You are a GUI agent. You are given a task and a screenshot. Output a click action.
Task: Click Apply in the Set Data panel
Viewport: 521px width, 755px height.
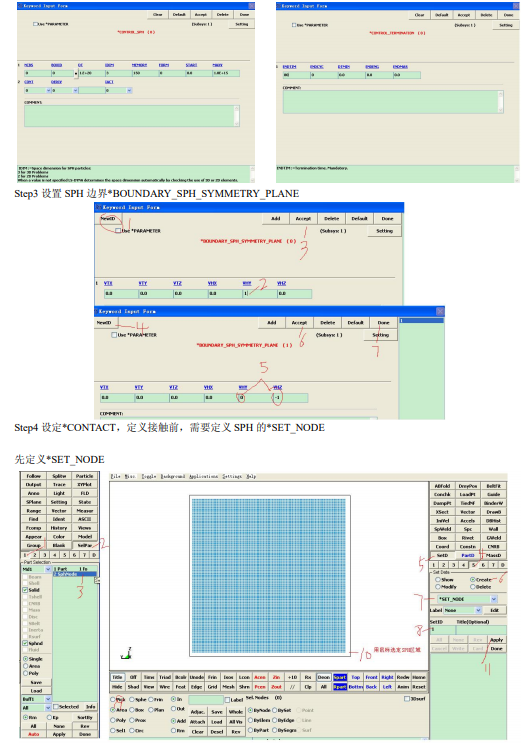point(496,640)
